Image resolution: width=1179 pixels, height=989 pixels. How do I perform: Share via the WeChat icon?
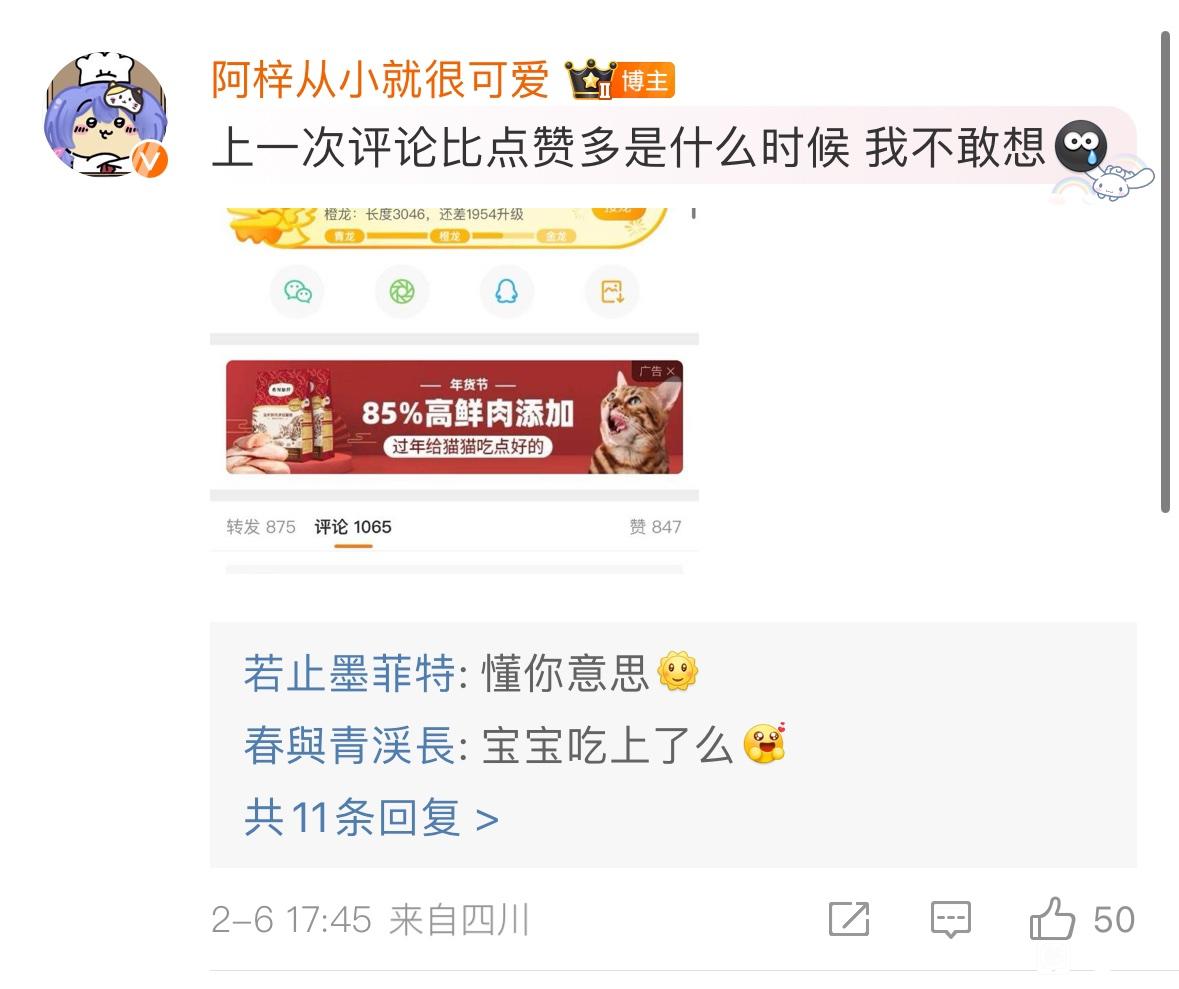pos(297,291)
